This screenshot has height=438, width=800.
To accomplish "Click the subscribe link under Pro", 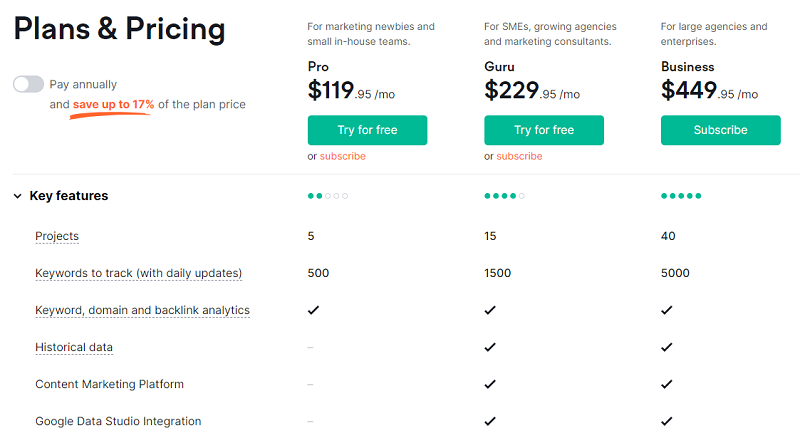I will point(343,156).
